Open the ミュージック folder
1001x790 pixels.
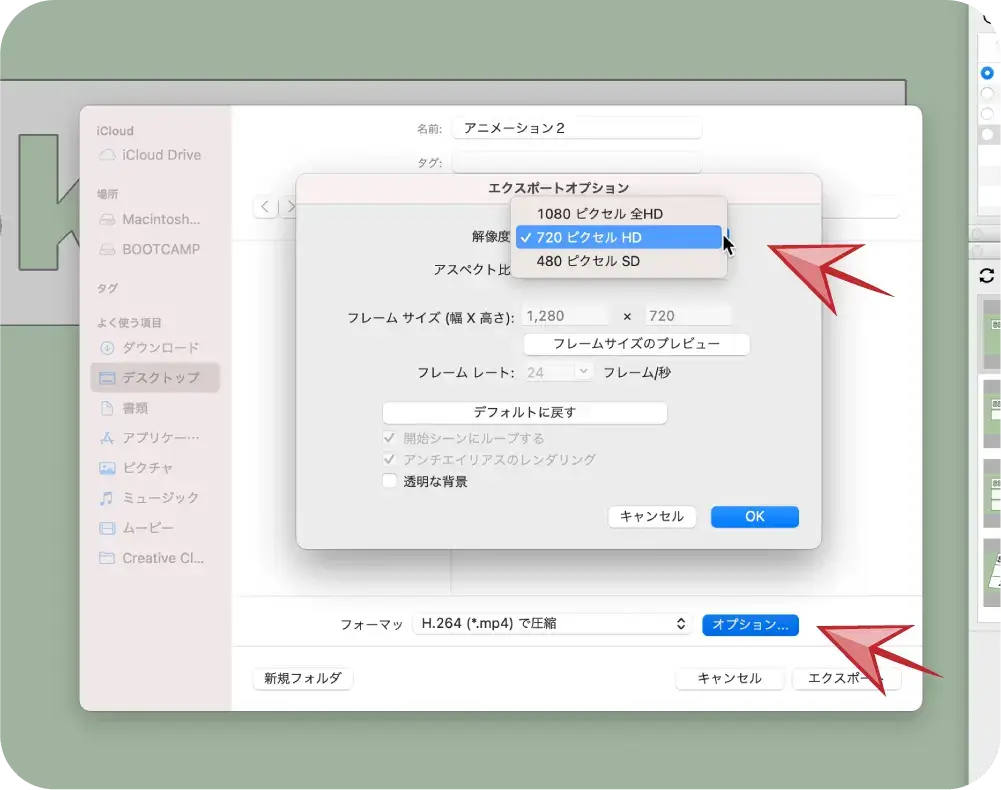[x=160, y=497]
